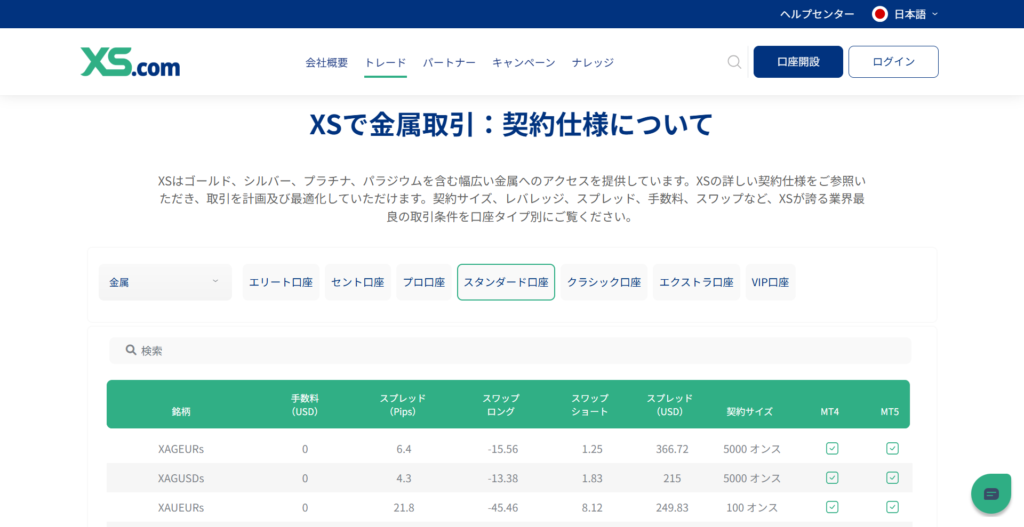Select the クラシック口座 tab
Screen dimensions: 1024x527
pos(604,282)
